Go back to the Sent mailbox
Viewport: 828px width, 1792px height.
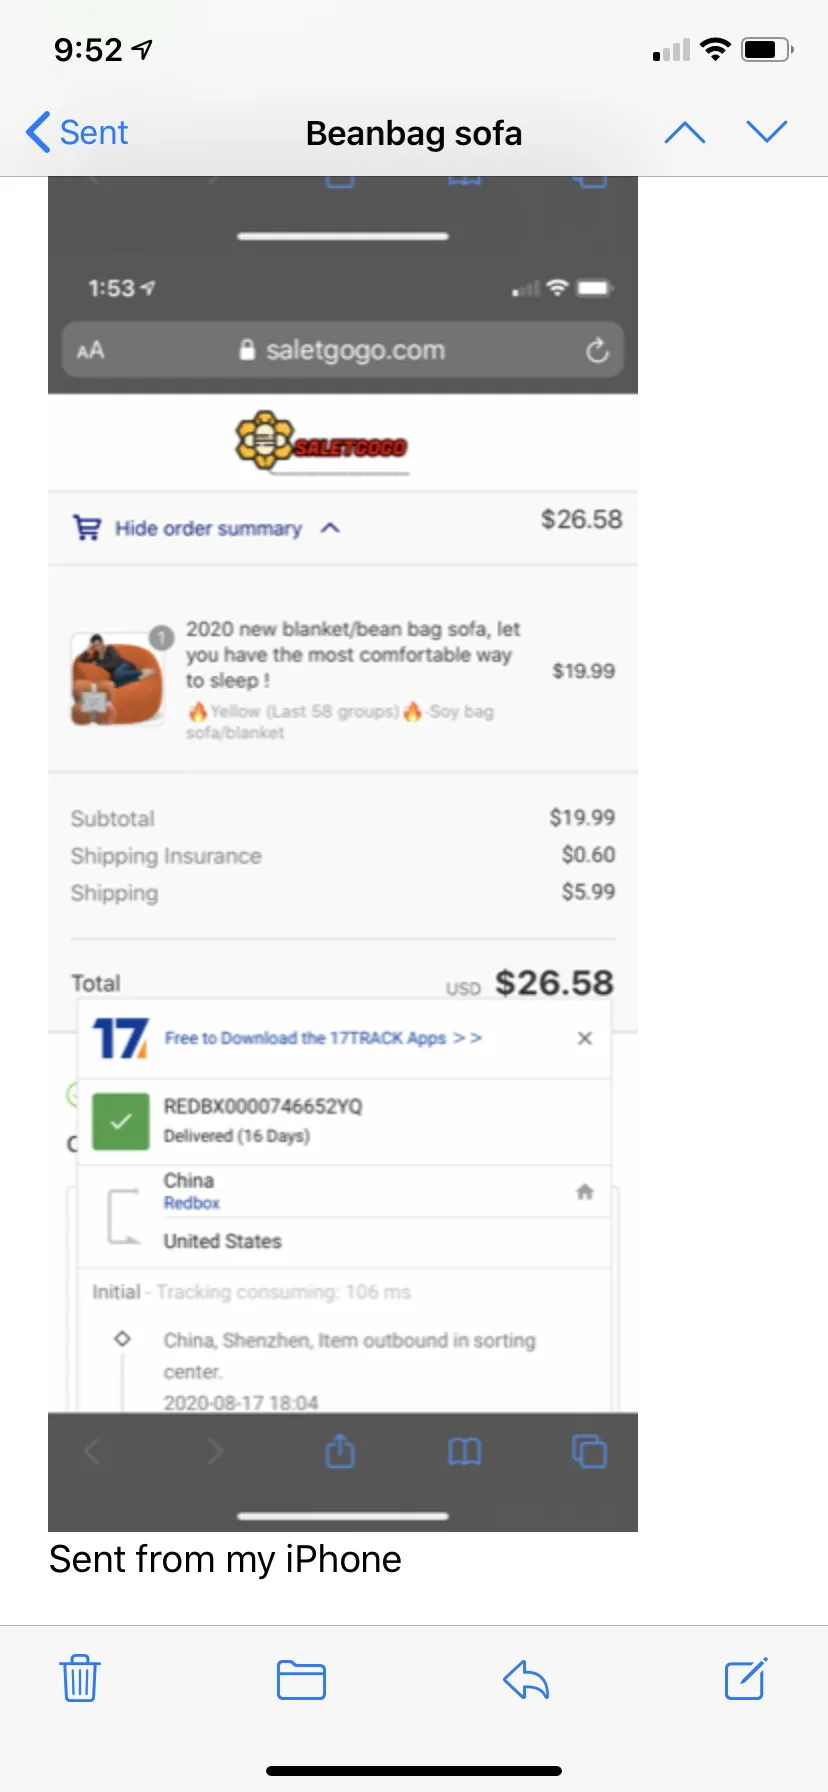(x=77, y=132)
